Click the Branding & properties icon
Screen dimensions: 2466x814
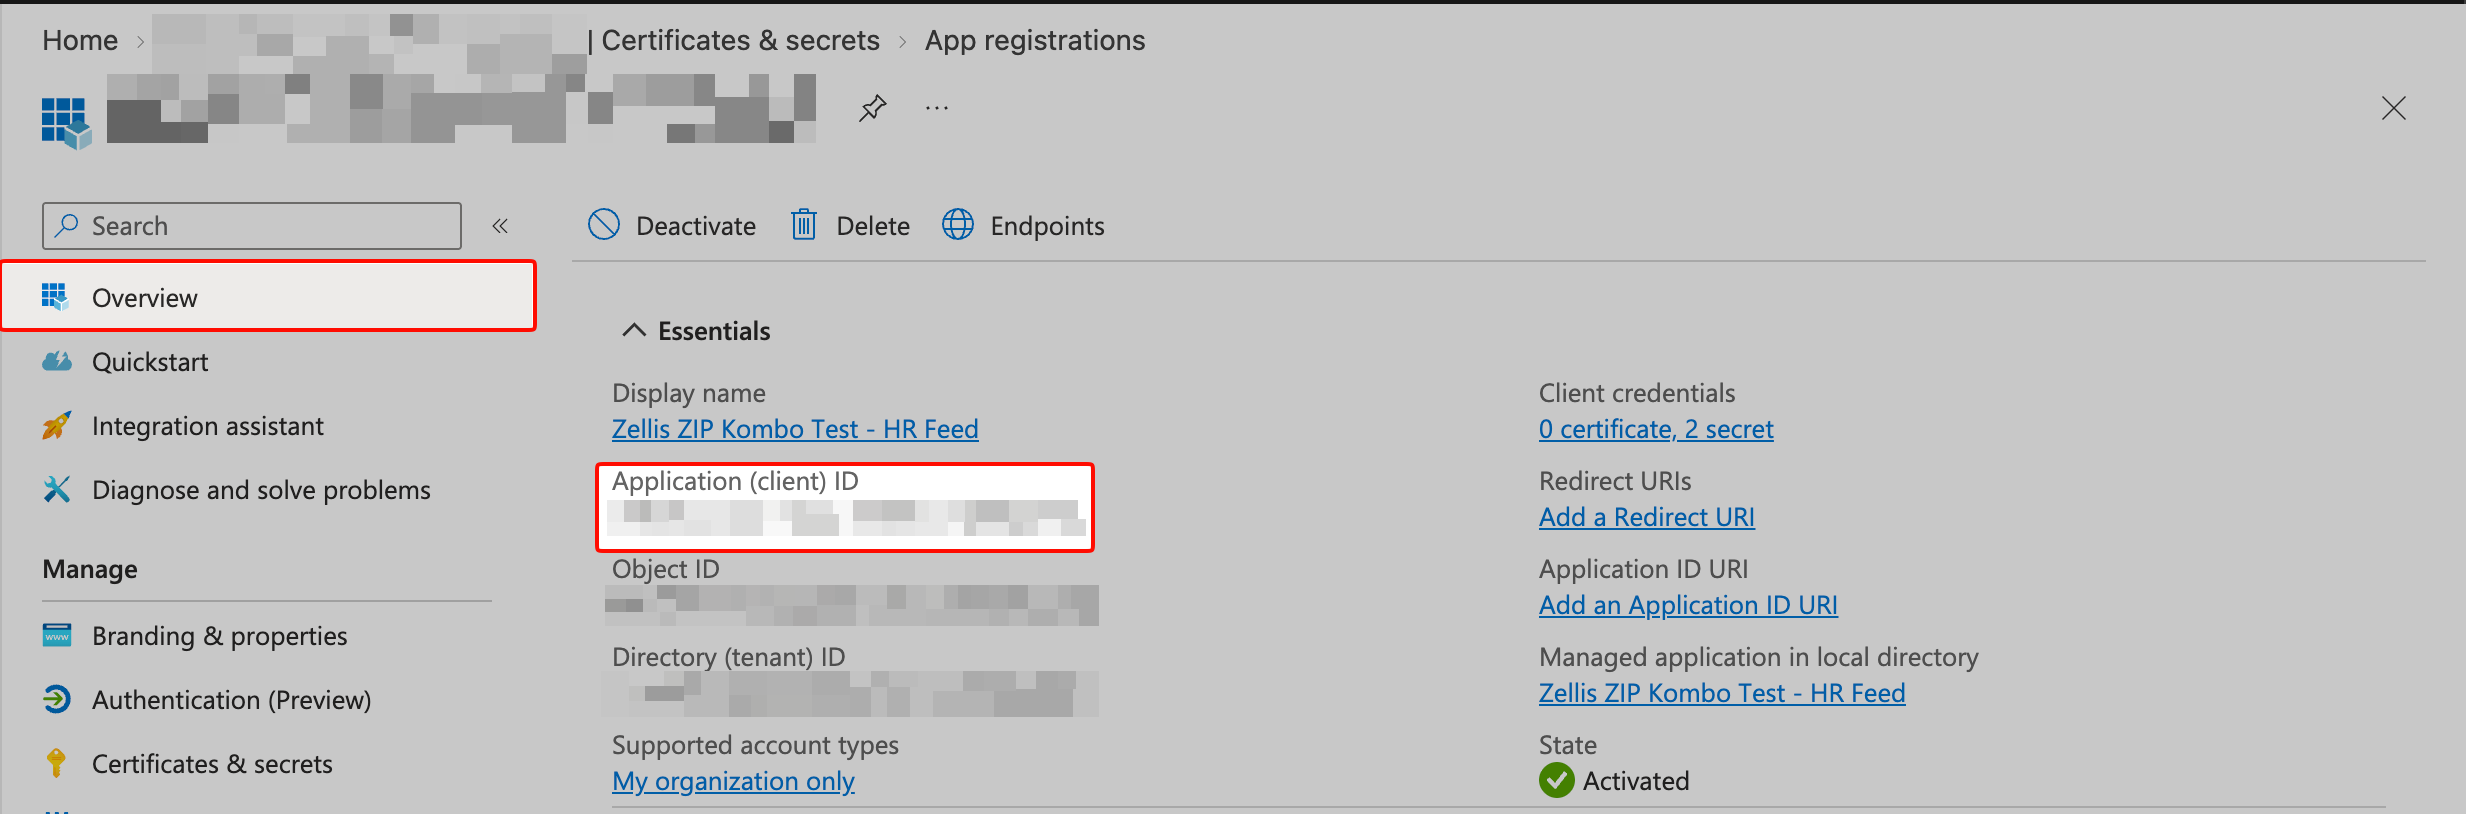[57, 635]
